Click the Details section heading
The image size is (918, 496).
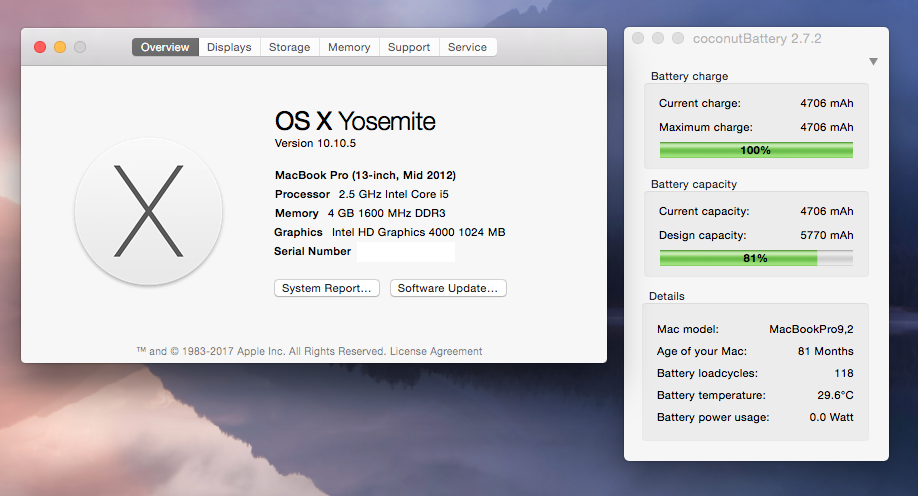pyautogui.click(x=666, y=296)
